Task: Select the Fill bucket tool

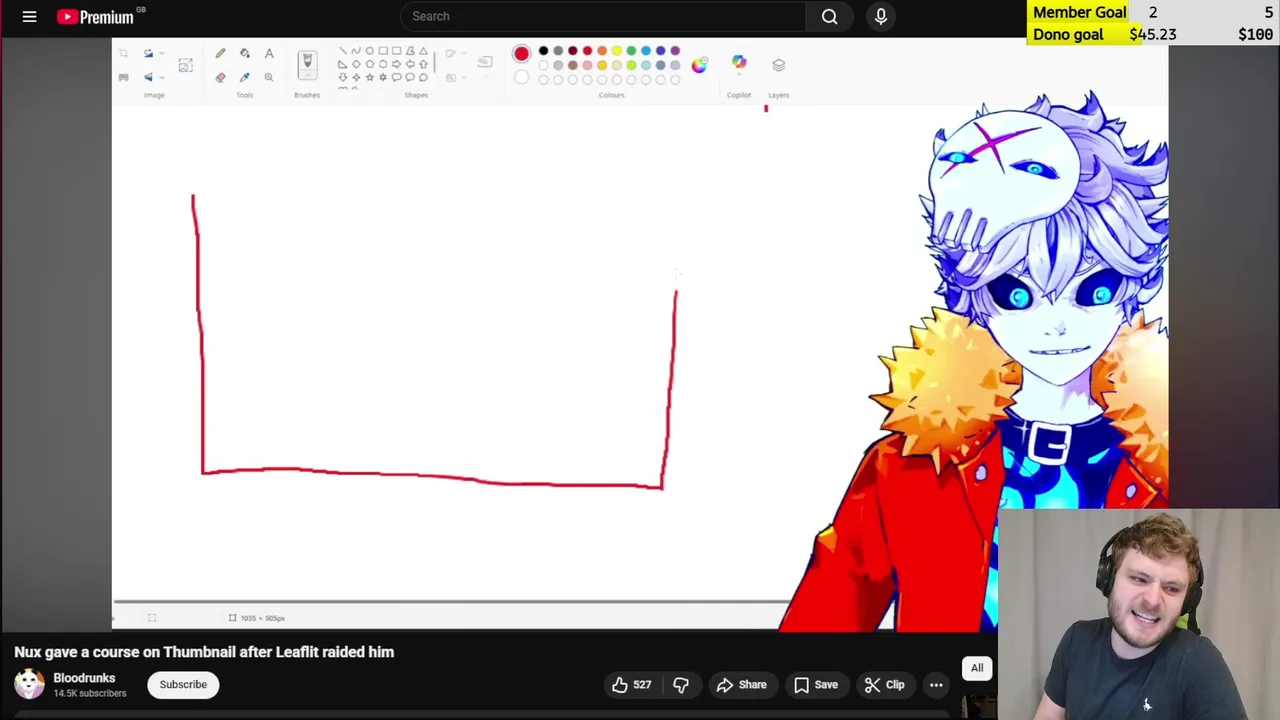Action: 245,53
